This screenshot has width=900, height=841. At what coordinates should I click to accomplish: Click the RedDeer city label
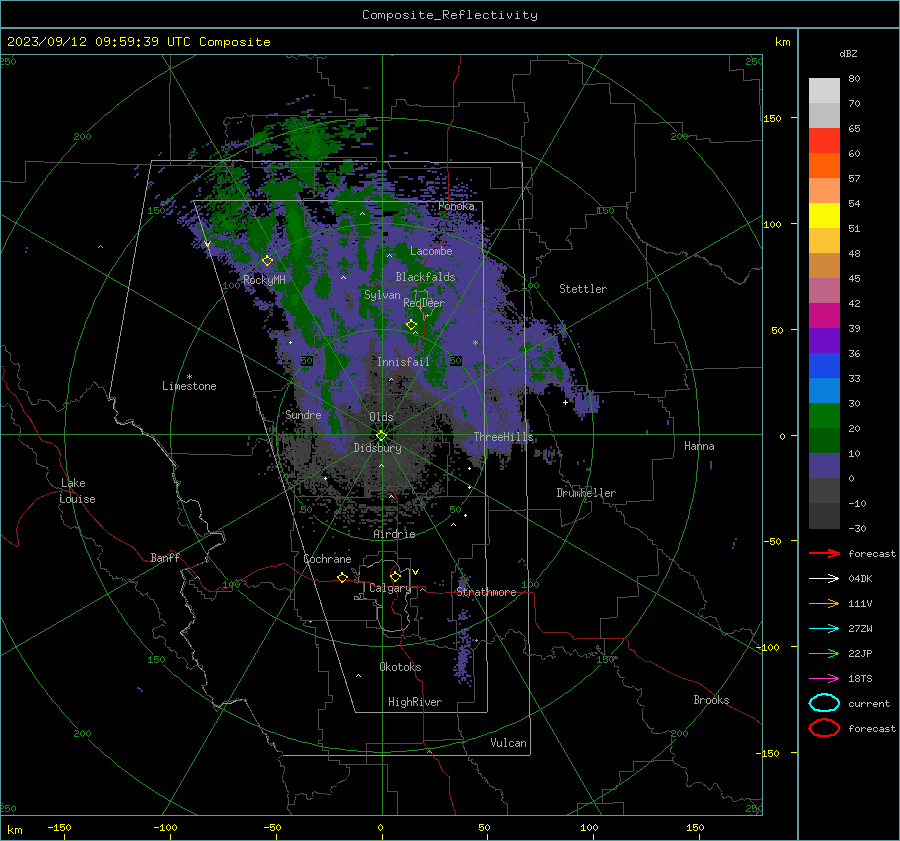424,303
